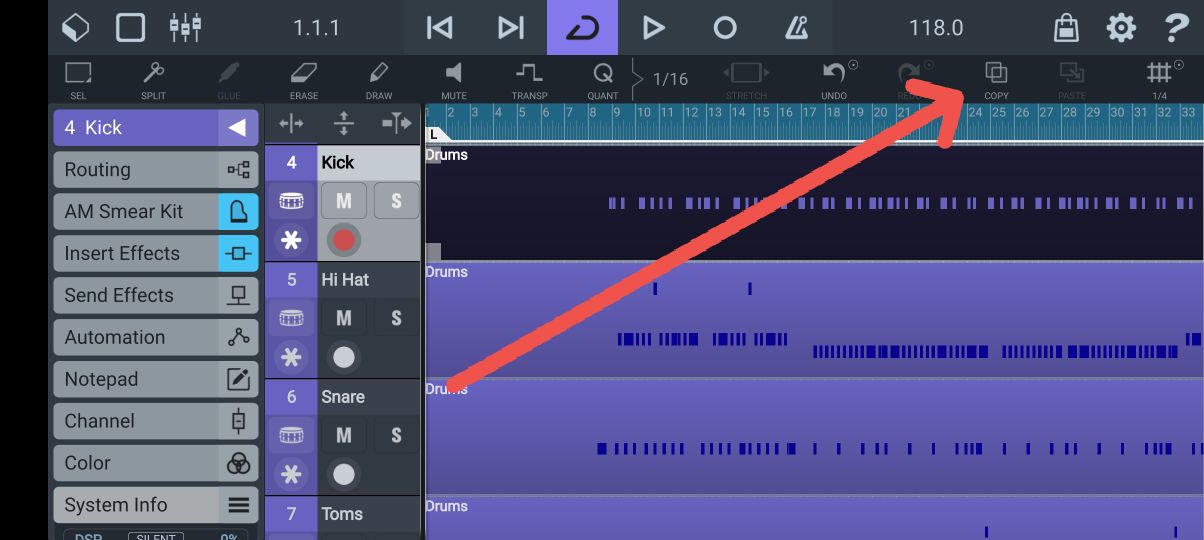Screen dimensions: 1204x540
Task: Mute the Snare track
Action: (x=344, y=435)
